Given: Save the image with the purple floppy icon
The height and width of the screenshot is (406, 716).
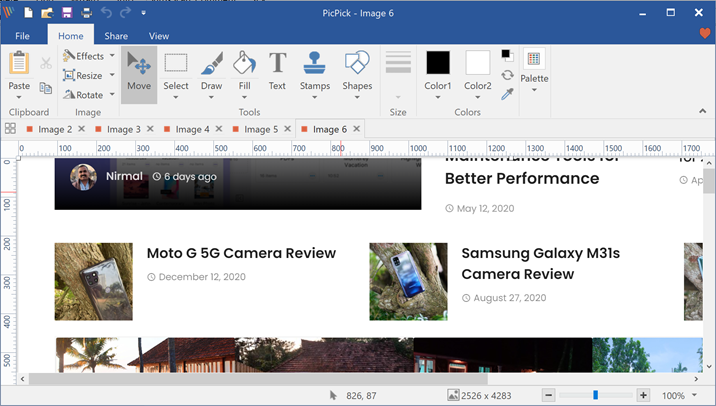Looking at the screenshot, I should click(x=67, y=13).
